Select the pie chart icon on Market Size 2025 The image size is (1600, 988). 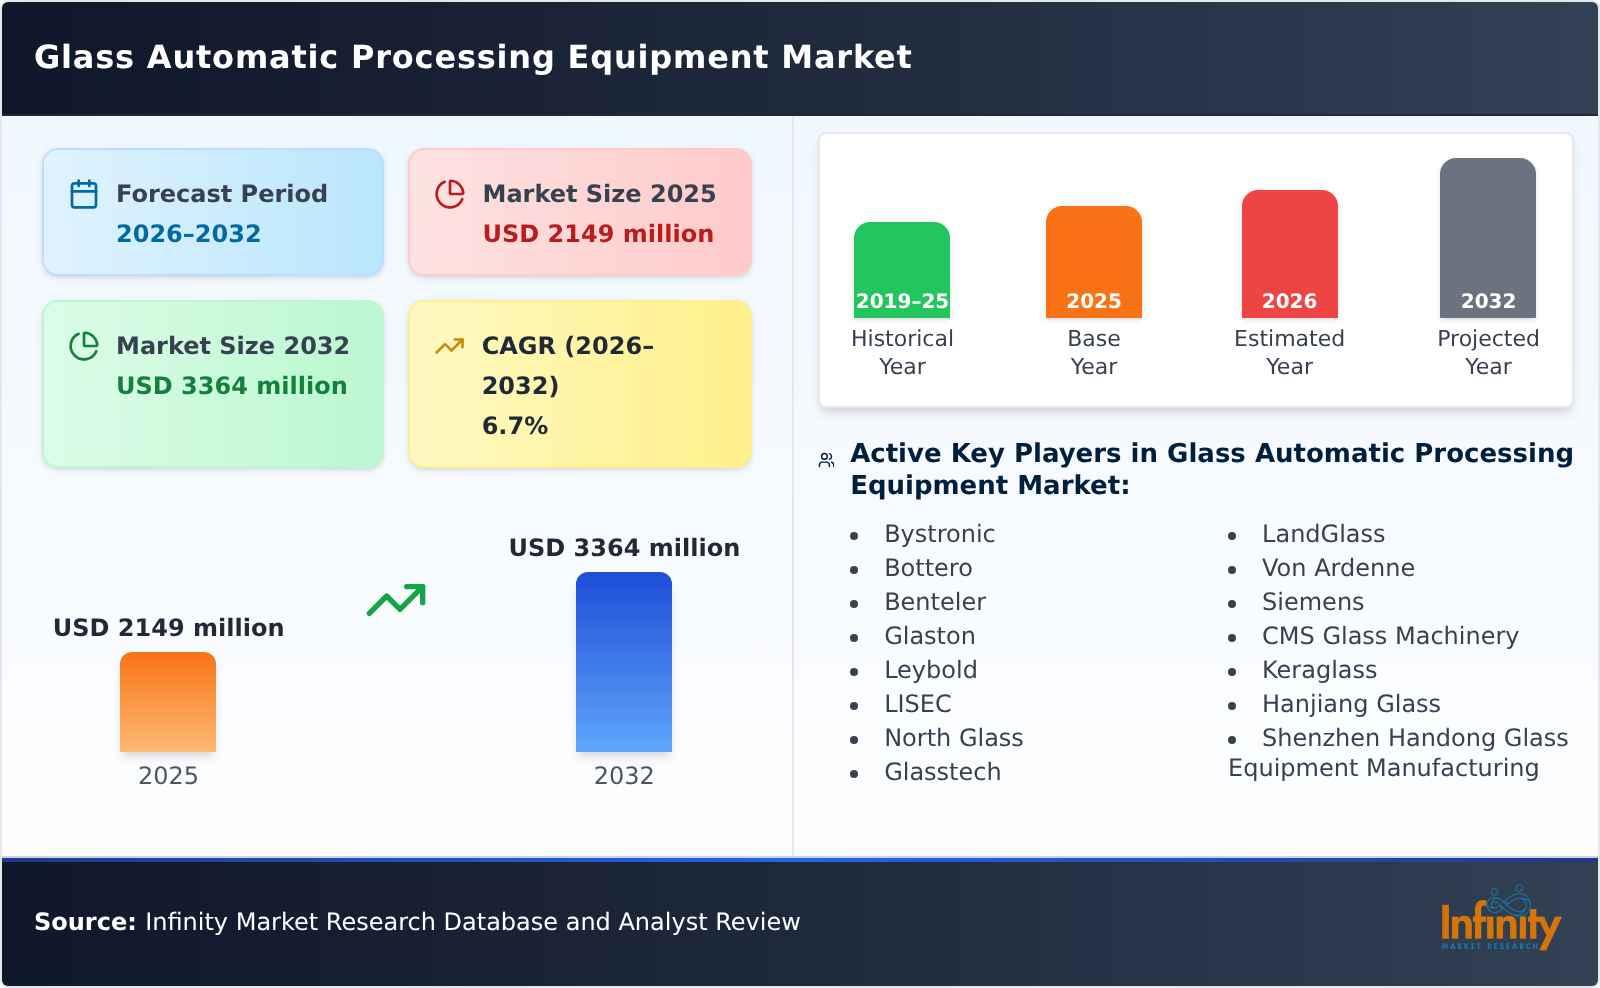tap(450, 193)
